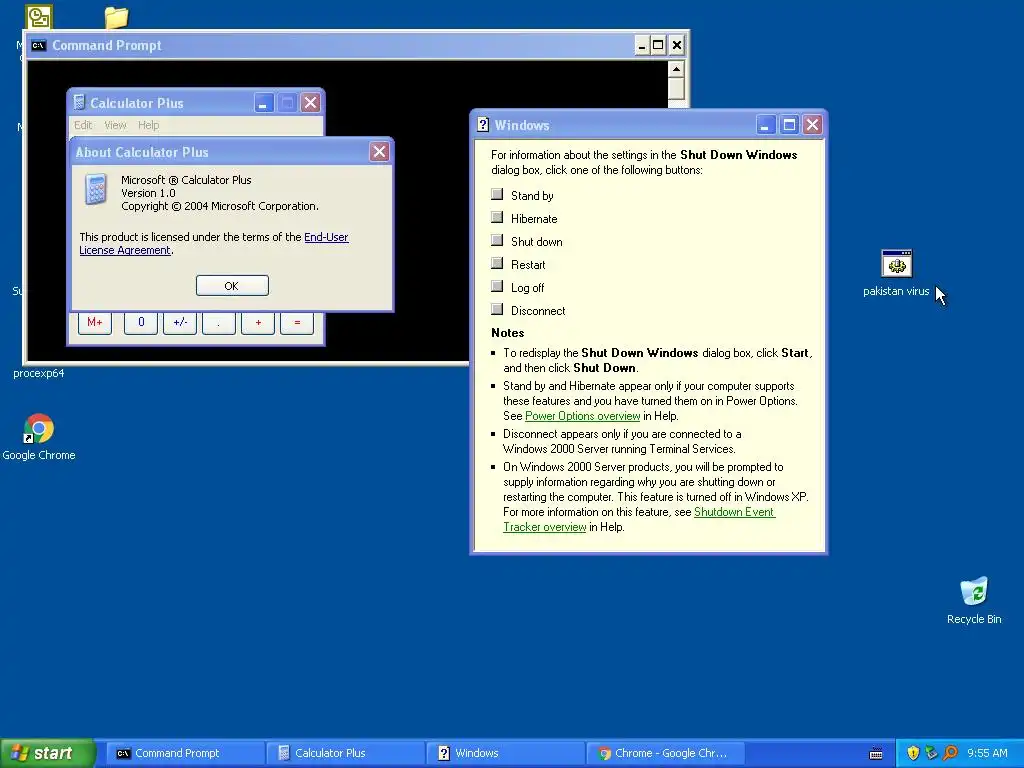Click the network connection tray icon
This screenshot has height=768, width=1024.
[x=931, y=753]
